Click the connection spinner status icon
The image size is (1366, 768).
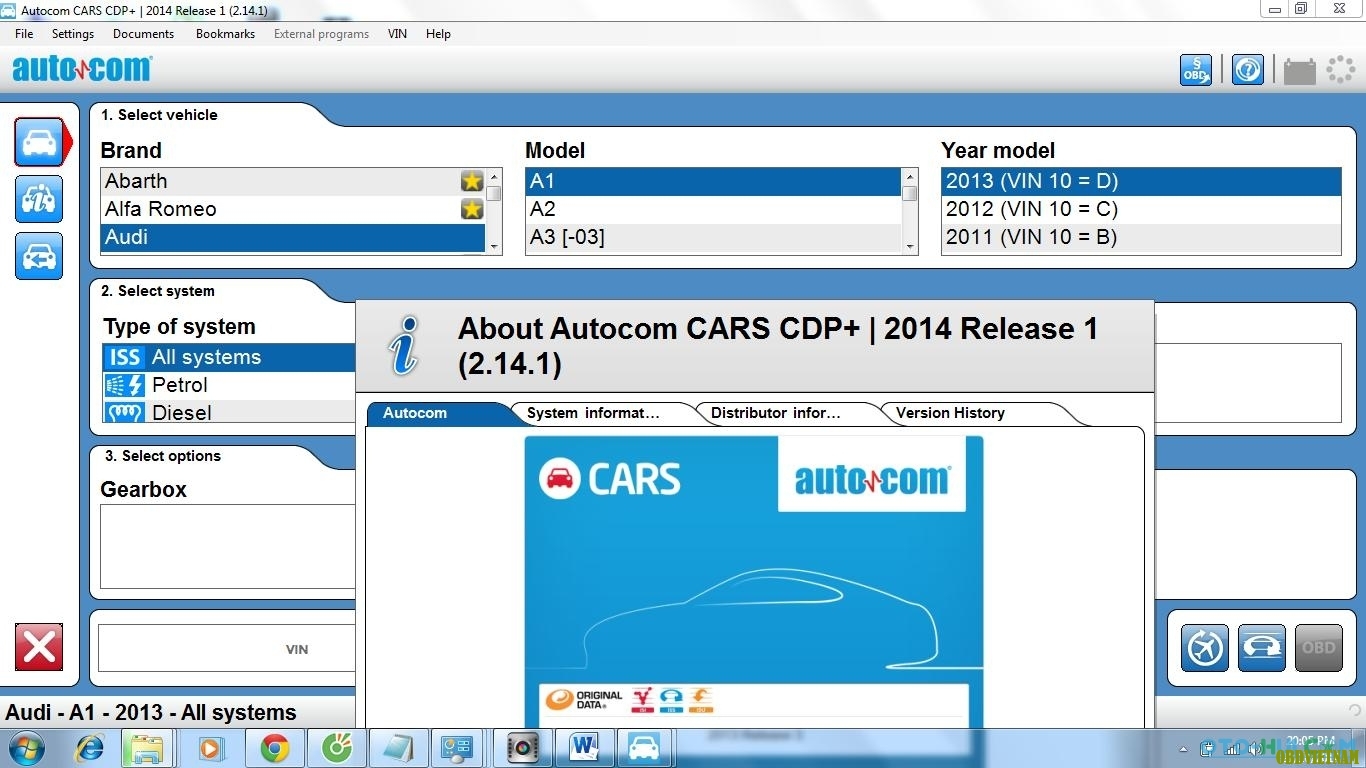coord(1341,70)
